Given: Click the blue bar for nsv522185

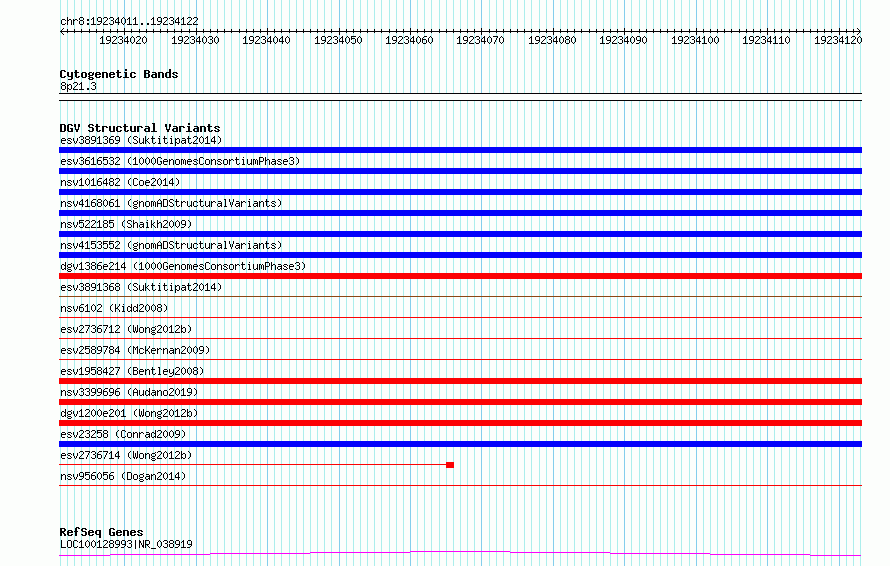Looking at the screenshot, I should pos(460,234).
